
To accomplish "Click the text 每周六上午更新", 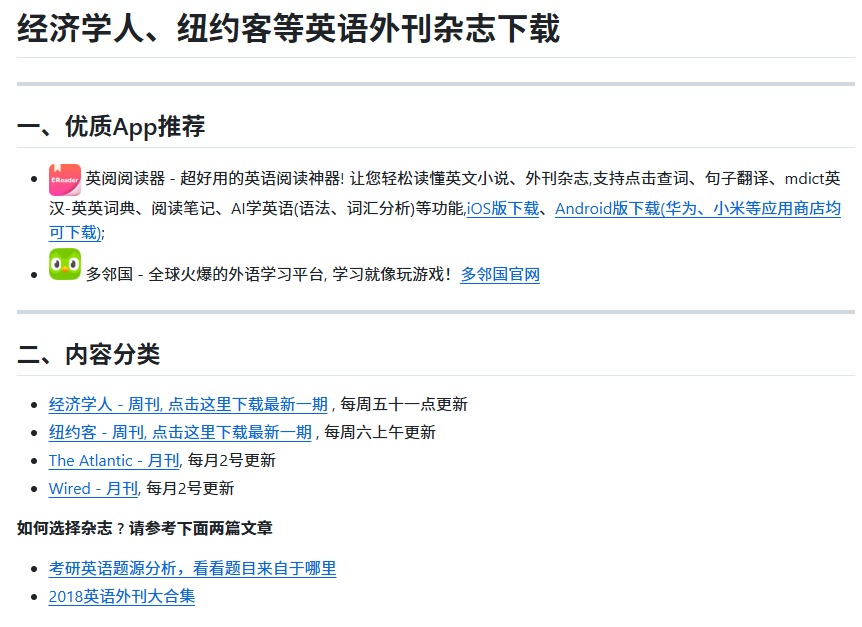I will [x=380, y=432].
